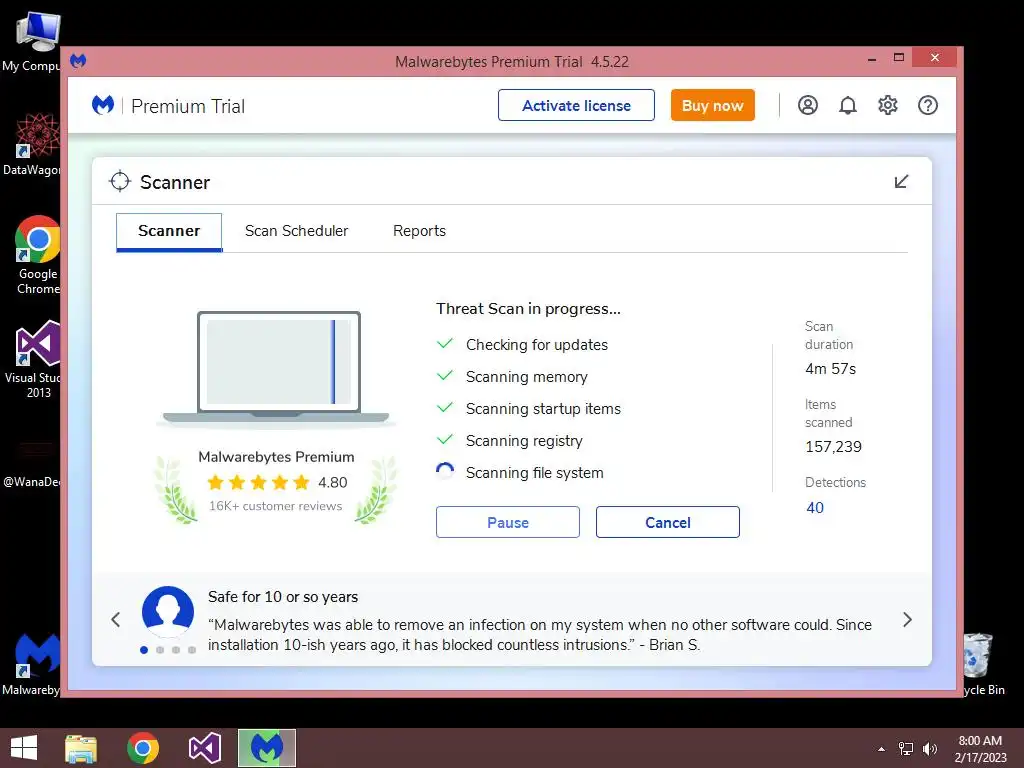Screen dimensions: 1024x768
Task: Click 'Safe for 10 or so years' heading
Action: tap(283, 597)
